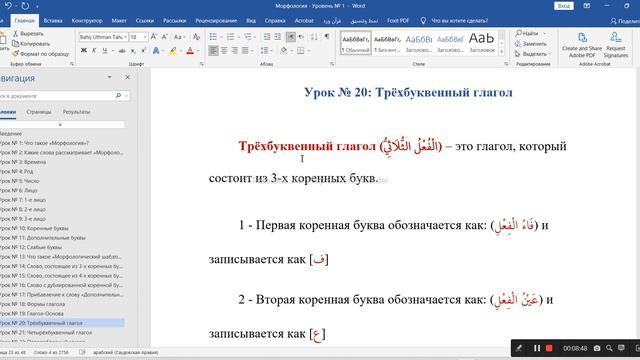Click the multilevel list icon
The image size is (640, 360).
[x=248, y=37]
